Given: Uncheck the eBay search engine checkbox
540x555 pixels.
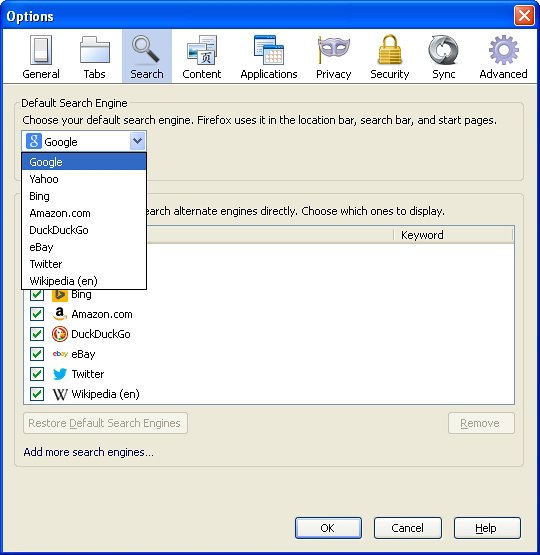Looking at the screenshot, I should coord(37,354).
